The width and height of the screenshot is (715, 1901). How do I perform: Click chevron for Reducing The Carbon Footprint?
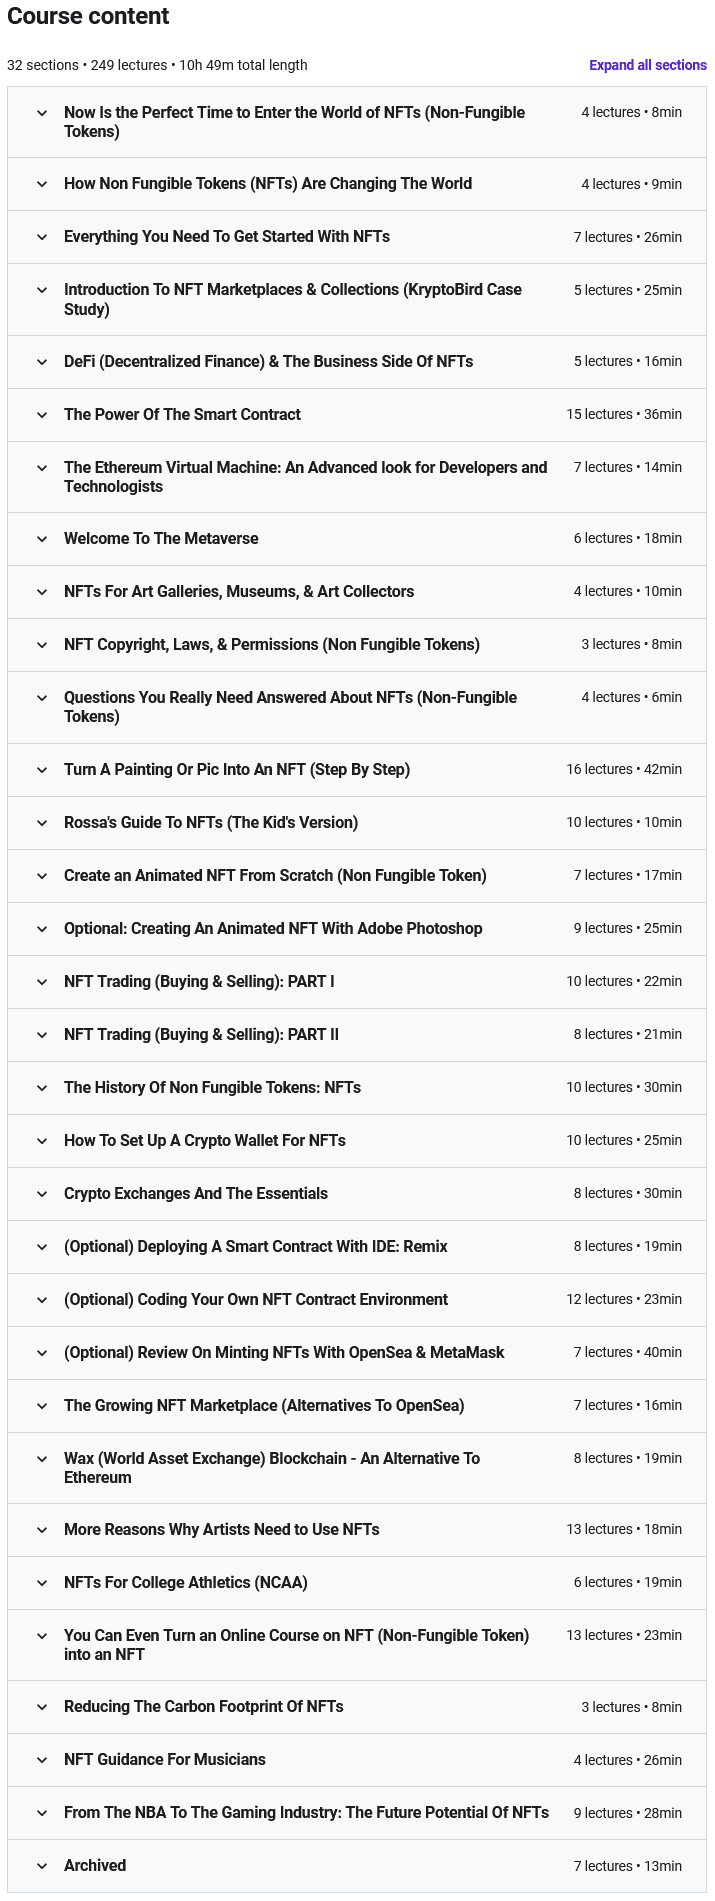42,1707
